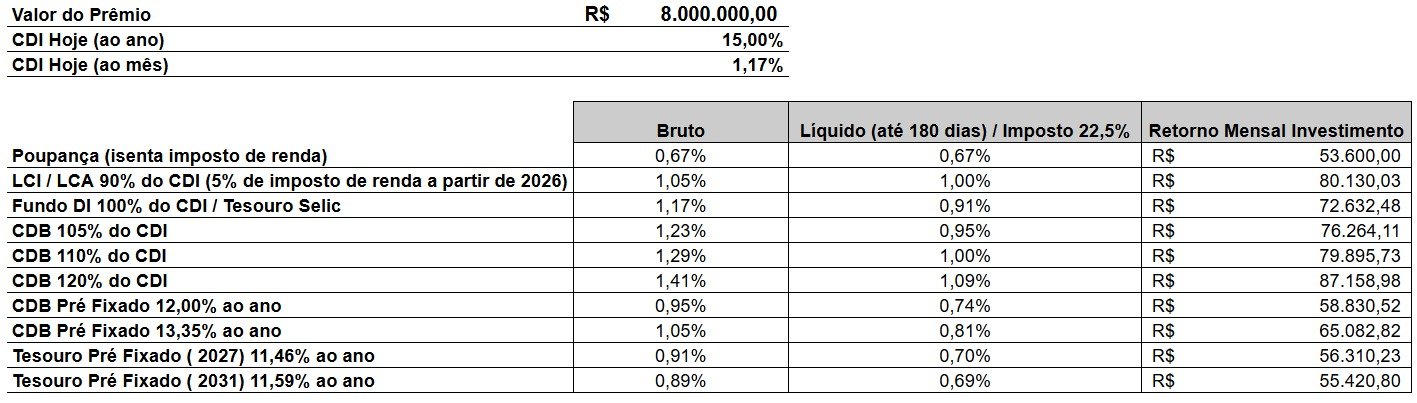The width and height of the screenshot is (1417, 403).
Task: Click the 53.600,00 Poupança return cell
Action: tap(1276, 156)
